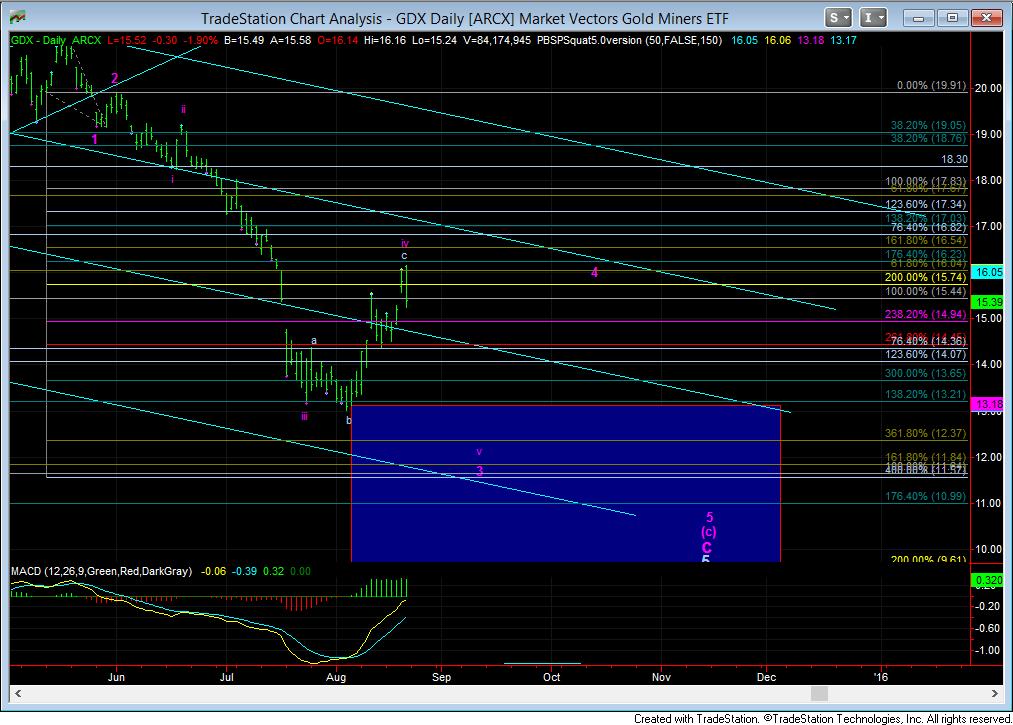Viewport: 1013px width, 725px height.
Task: Select the magenta wave label "4" on the chart
Action: point(594,273)
